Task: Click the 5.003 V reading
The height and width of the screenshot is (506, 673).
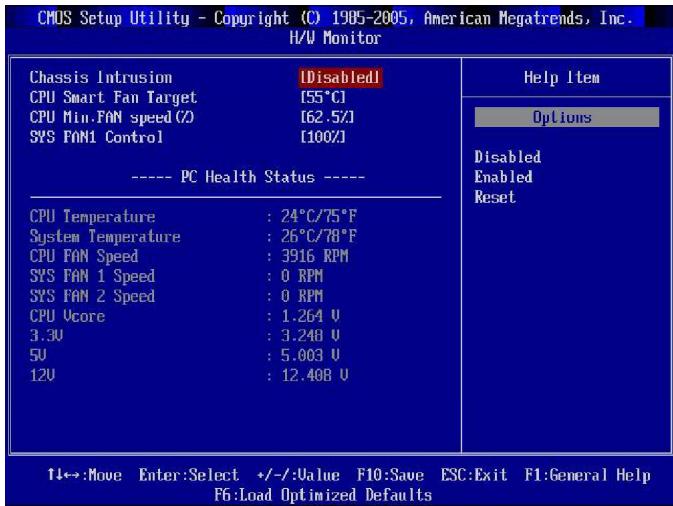Action: coord(310,355)
